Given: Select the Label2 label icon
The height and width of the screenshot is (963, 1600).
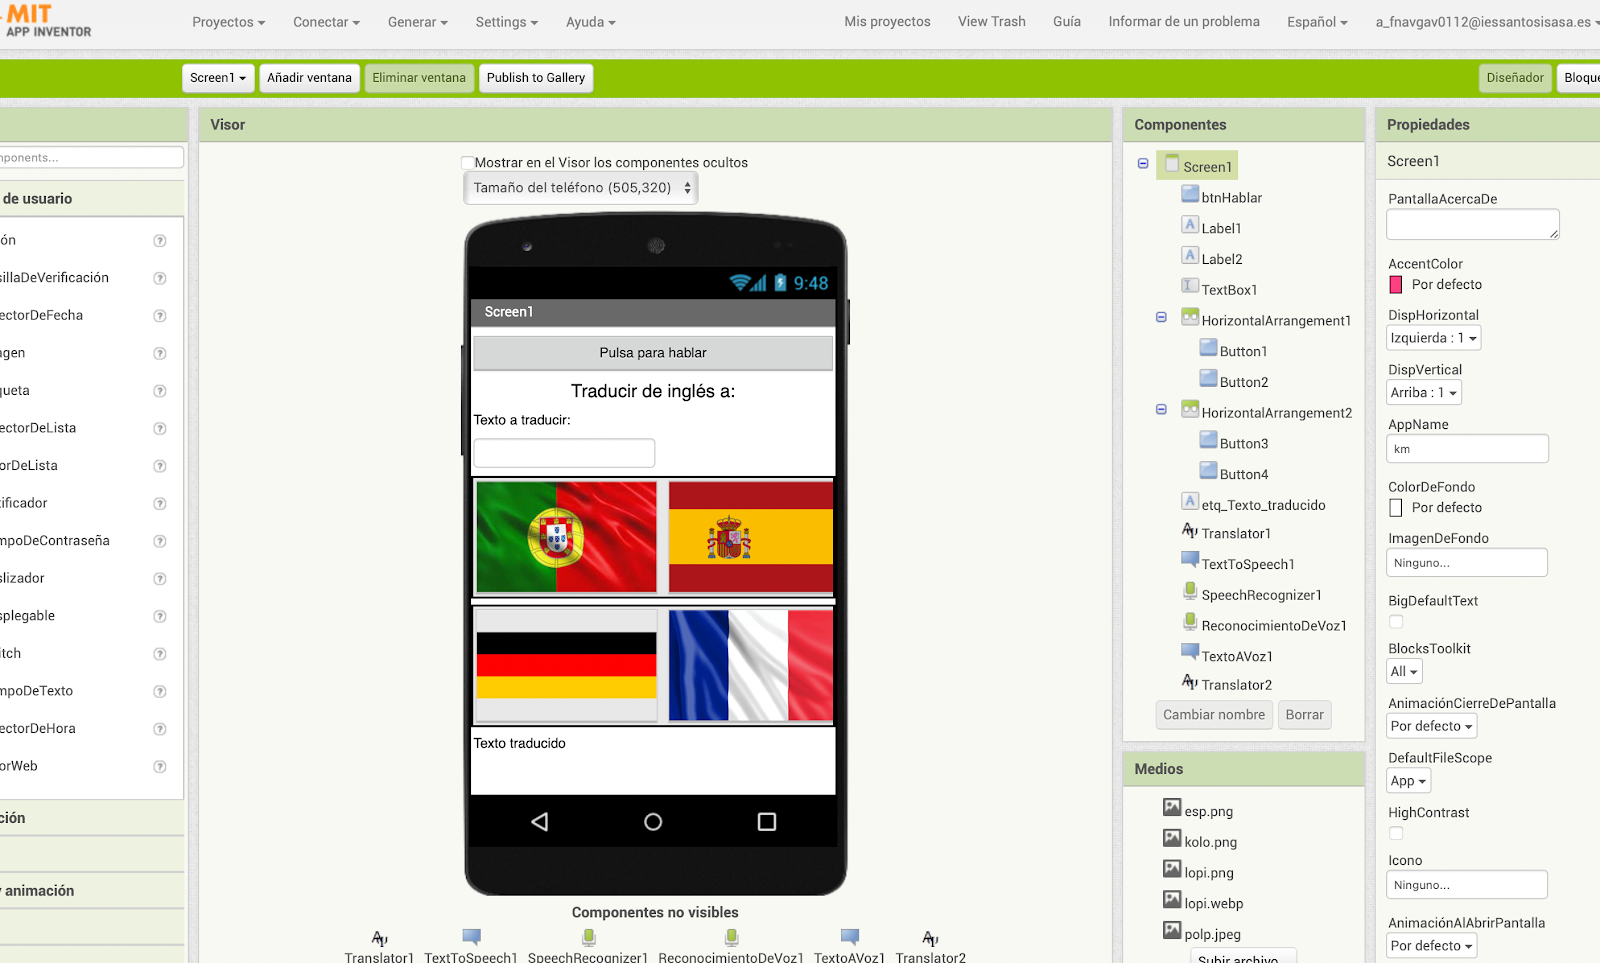Looking at the screenshot, I should pos(1190,256).
